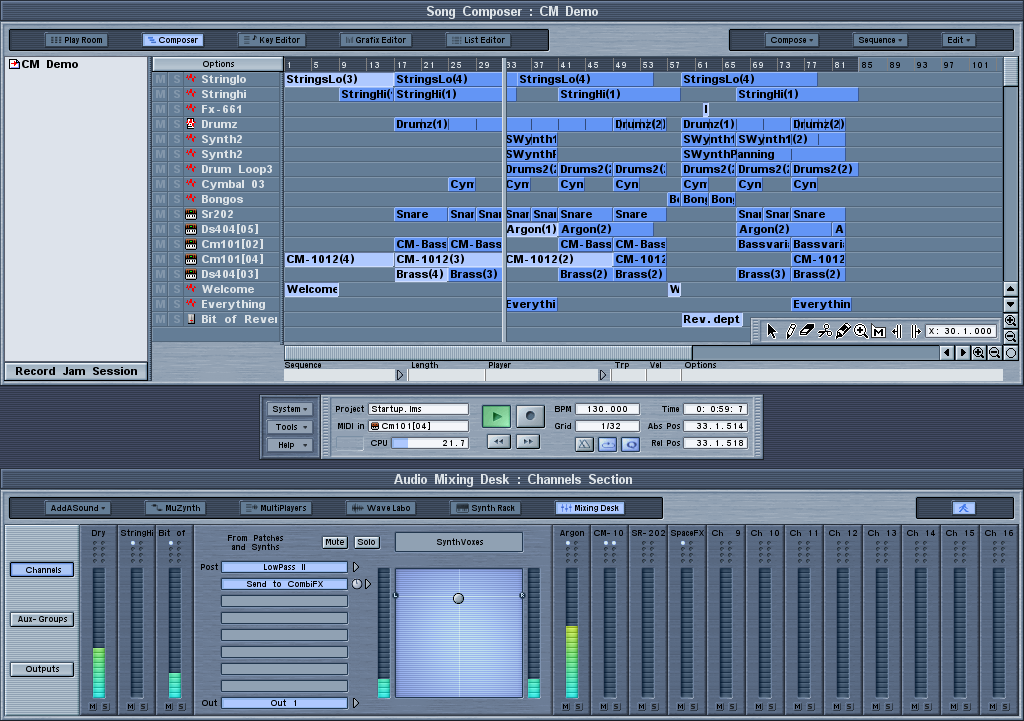Image resolution: width=1024 pixels, height=721 pixels.
Task: Toggle the button right of the loop icon
Action: [631, 444]
